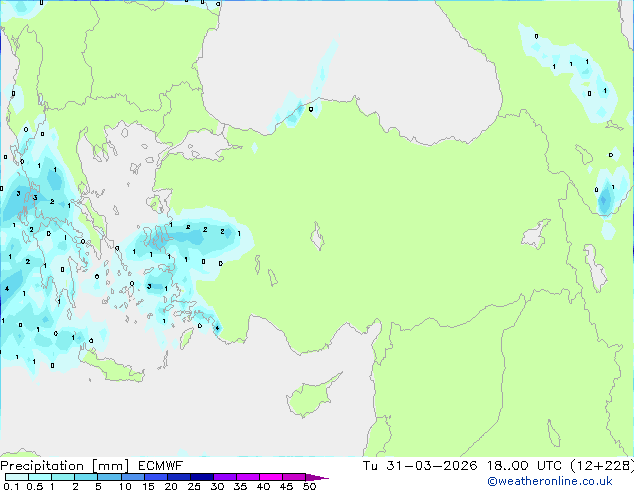Pick the 30–35 mm purple legend swatch
This screenshot has width=634, height=490.
[x=225, y=477]
